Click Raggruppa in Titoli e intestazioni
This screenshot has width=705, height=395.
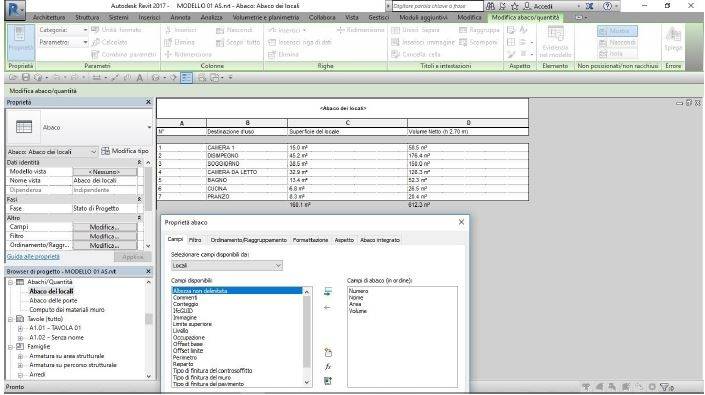[479, 30]
